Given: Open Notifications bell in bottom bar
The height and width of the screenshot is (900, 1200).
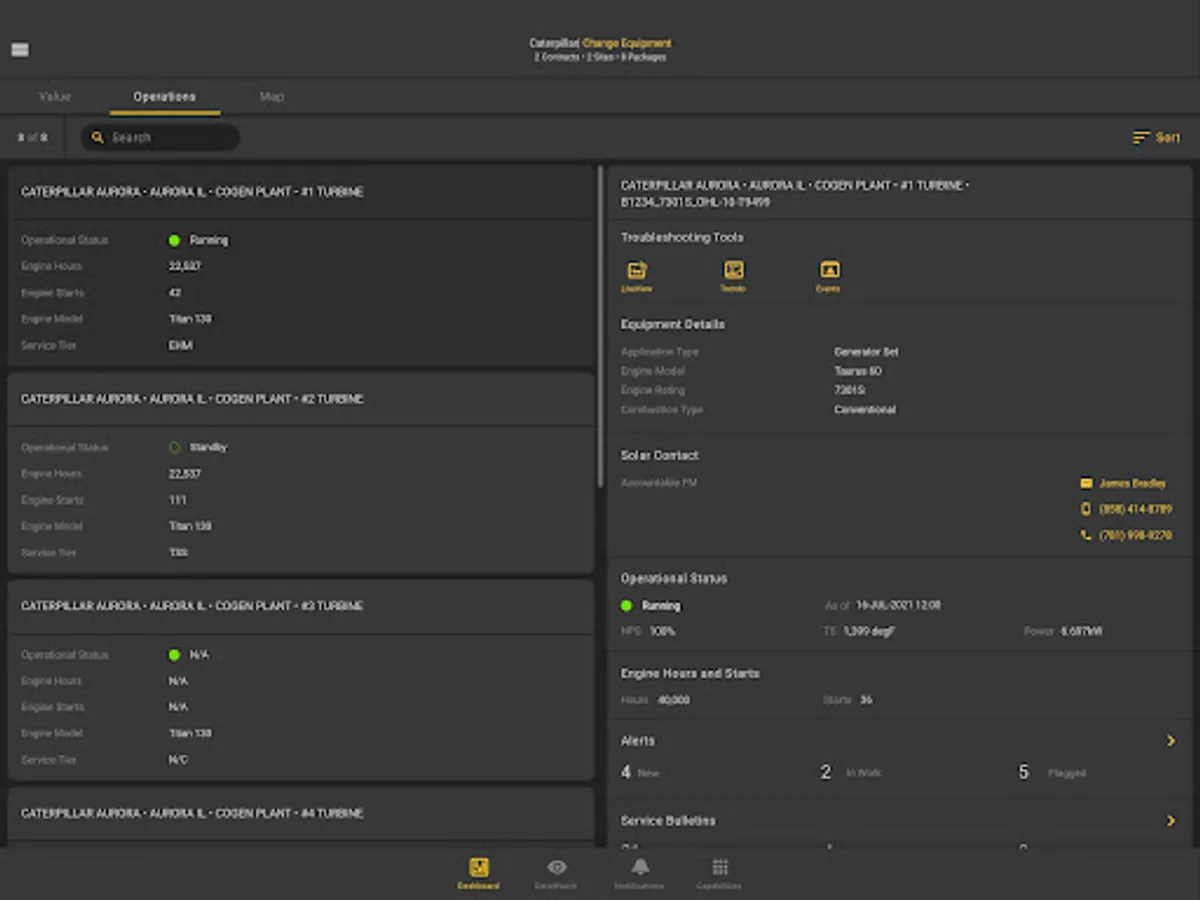Looking at the screenshot, I should coord(640,872).
